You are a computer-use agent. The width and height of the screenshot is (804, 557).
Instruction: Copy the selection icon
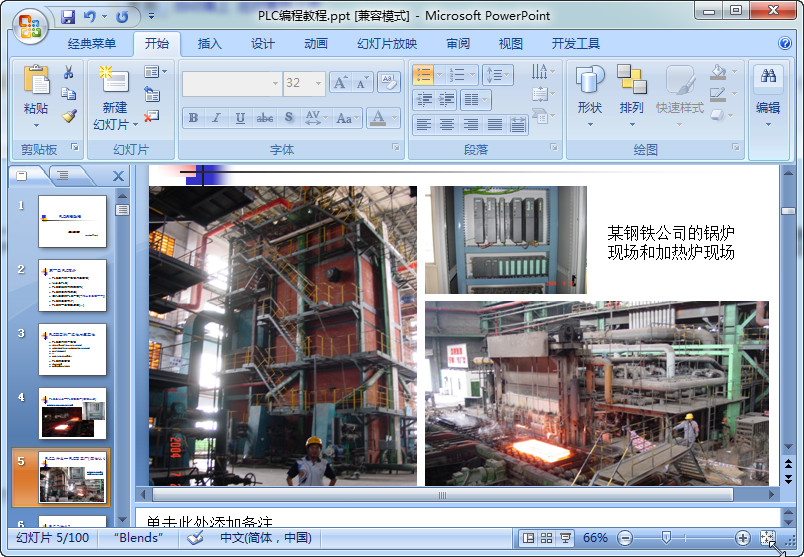(x=68, y=94)
